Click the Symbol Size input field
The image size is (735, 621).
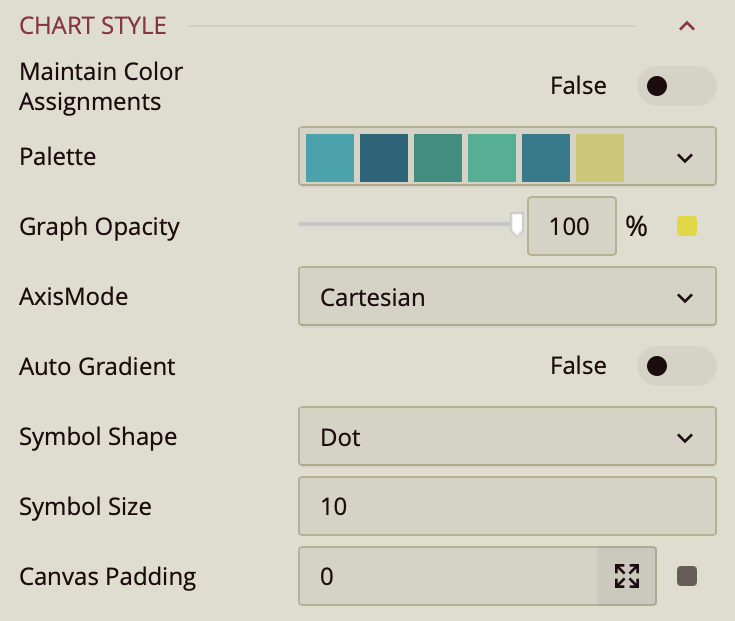(507, 507)
